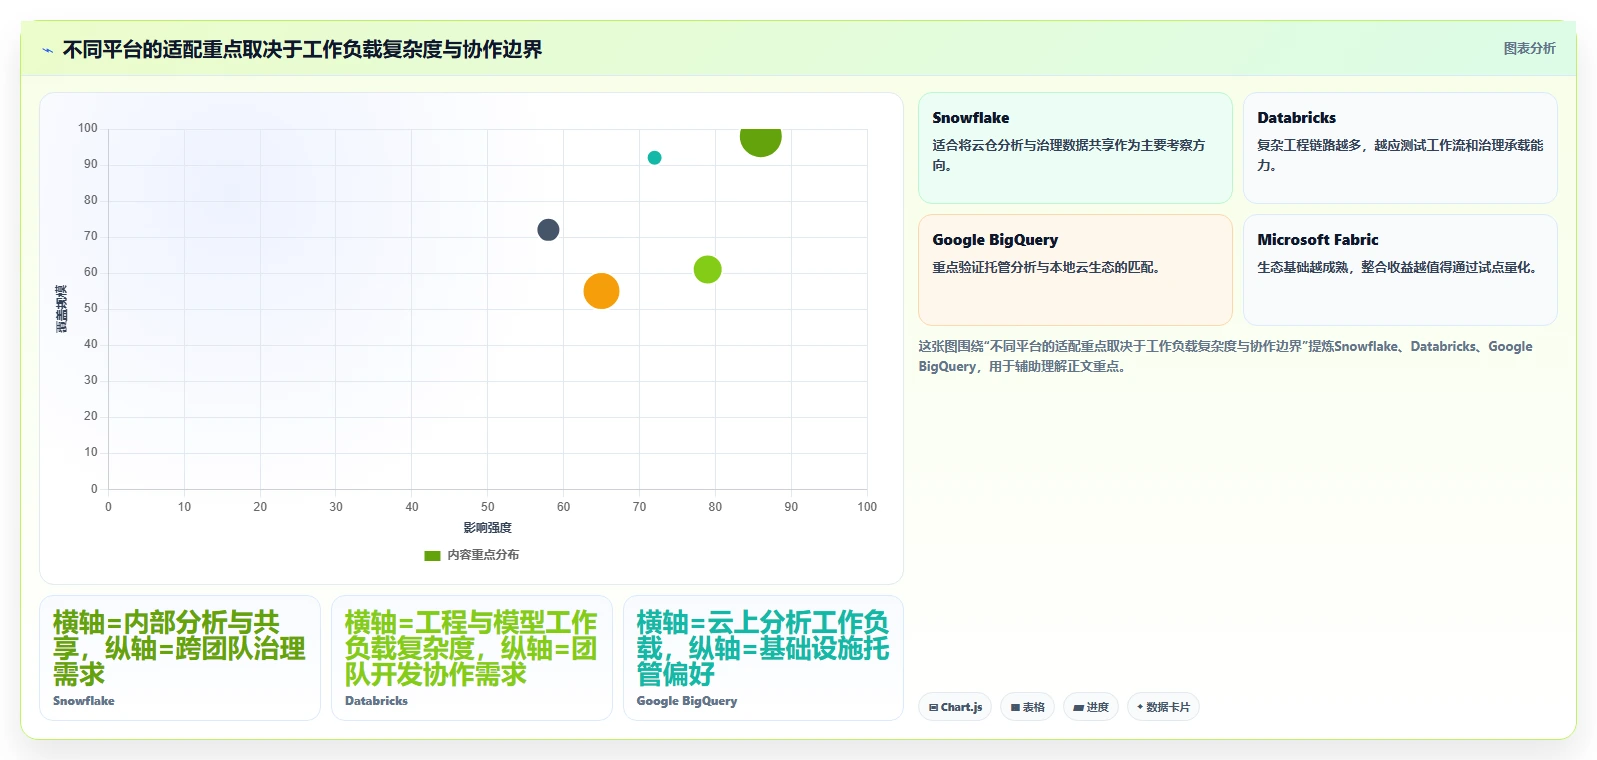Click the 覆盖规模 y-axis title
This screenshot has width=1597, height=760.
point(62,309)
